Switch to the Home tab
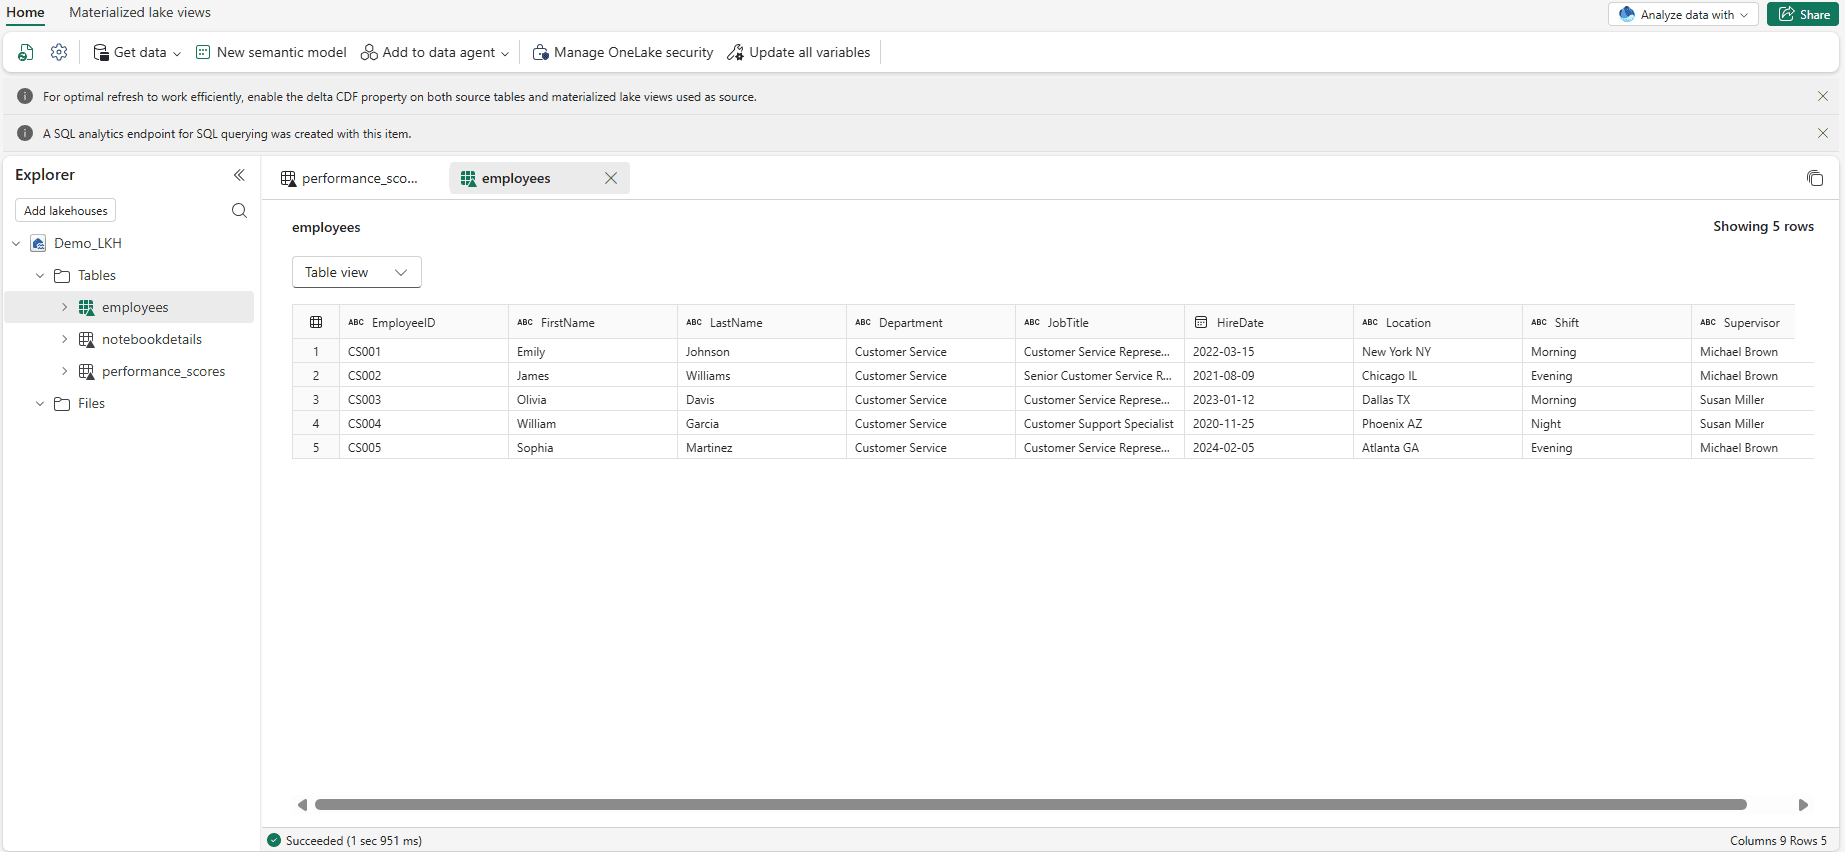Viewport: 1845px width, 852px height. 26,13
